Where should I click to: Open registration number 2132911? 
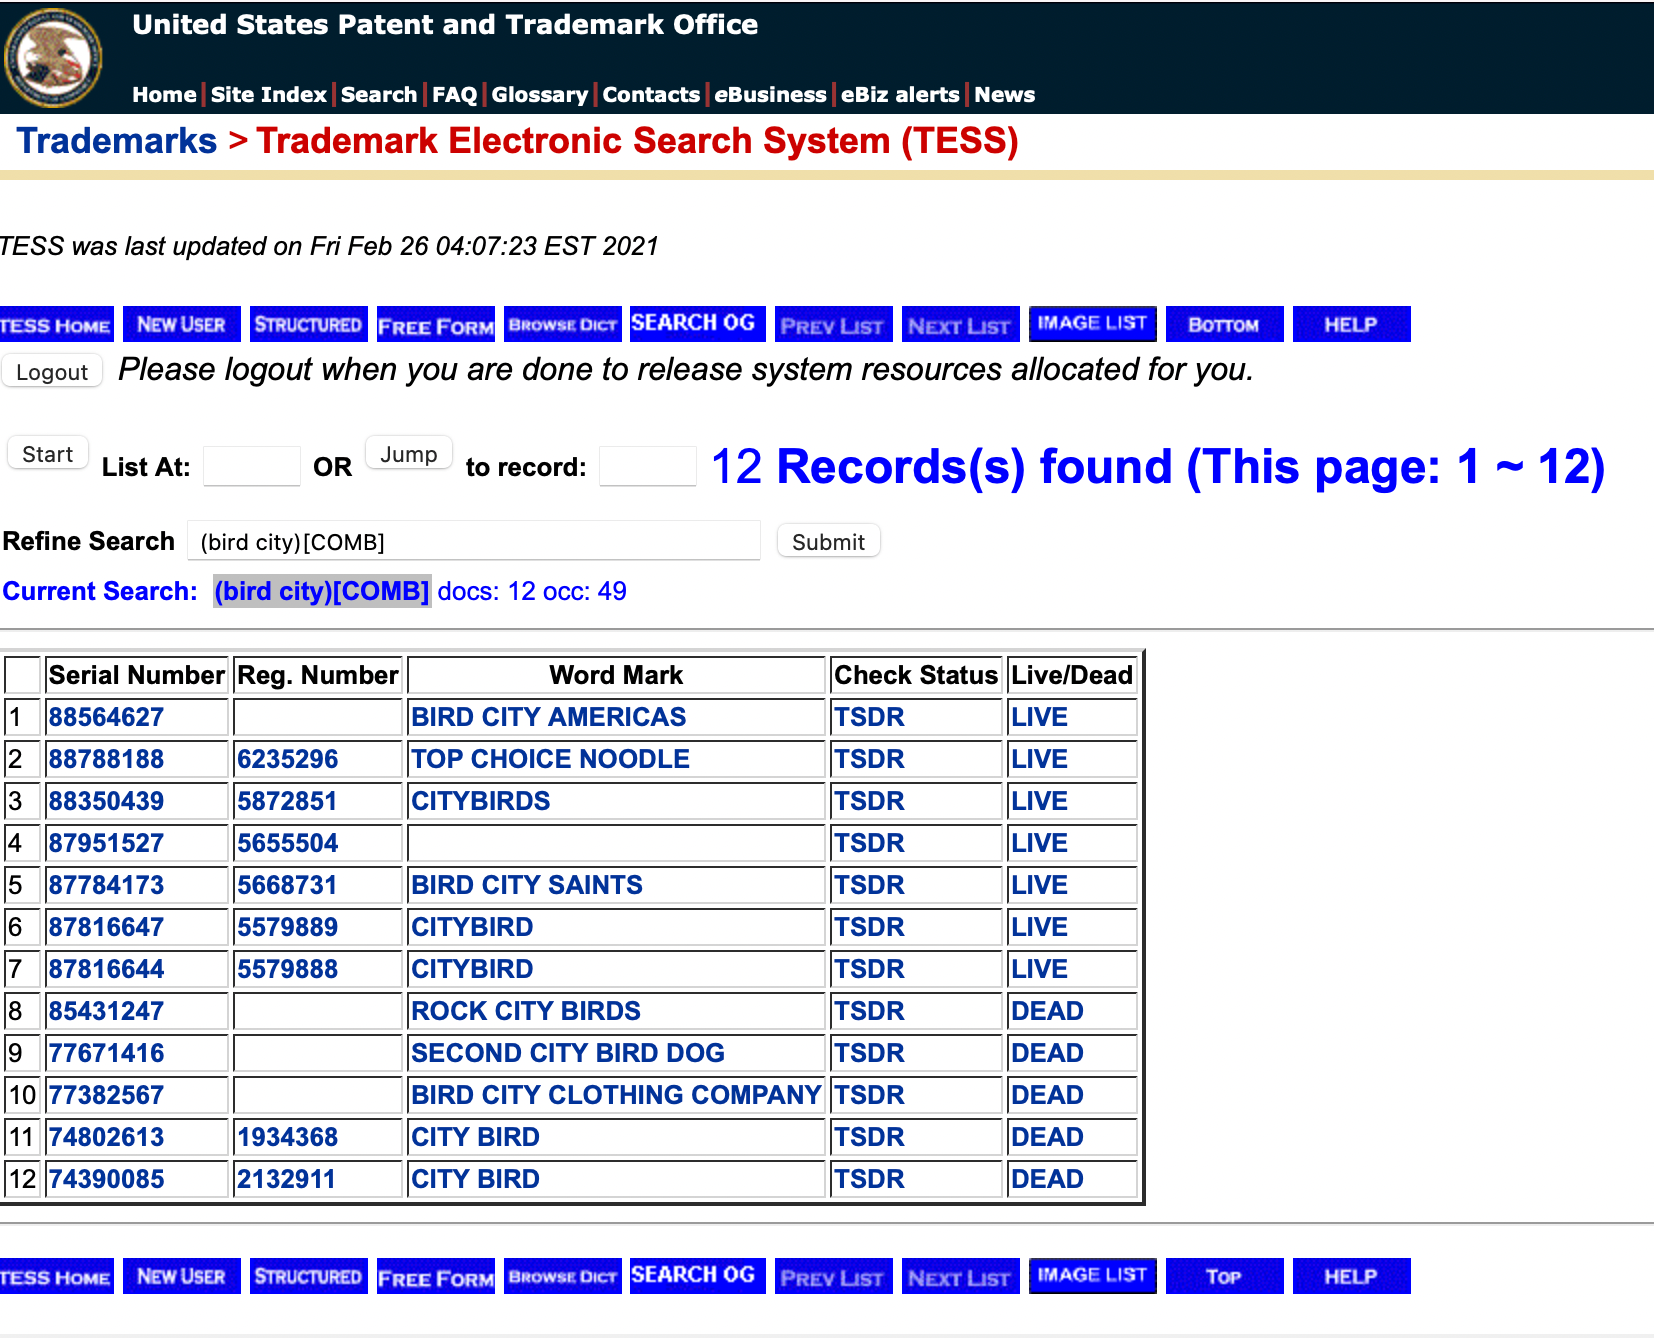coord(286,1179)
